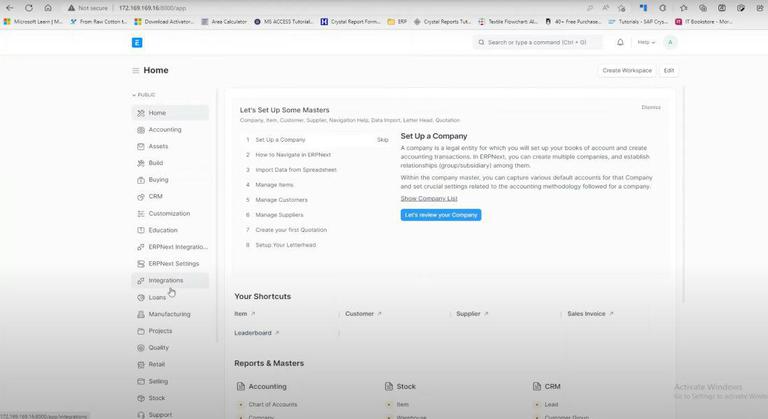The height and width of the screenshot is (419, 768).
Task: Click the Education sidebar icon
Action: 141,230
